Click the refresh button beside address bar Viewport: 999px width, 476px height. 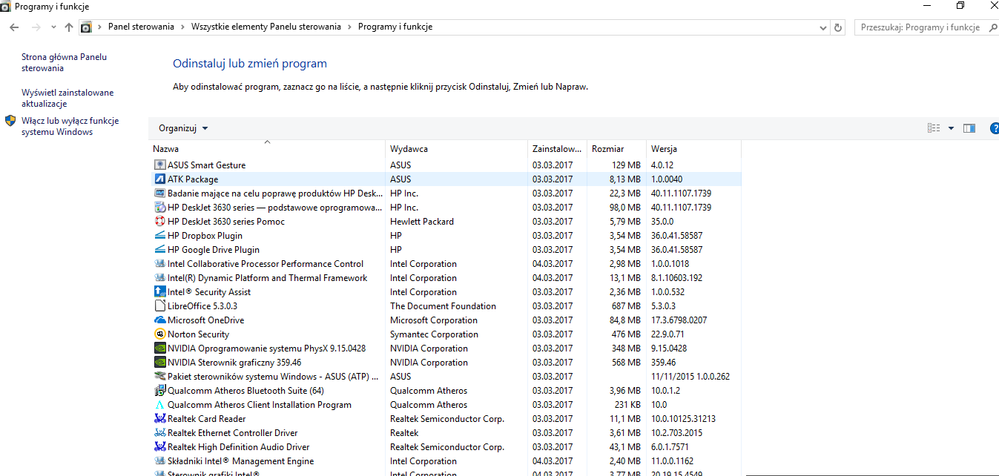[837, 27]
